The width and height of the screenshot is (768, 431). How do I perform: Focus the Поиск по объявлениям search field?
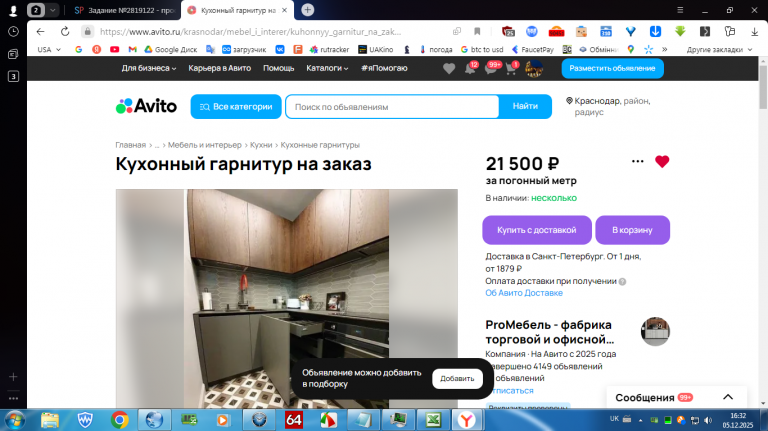[392, 107]
